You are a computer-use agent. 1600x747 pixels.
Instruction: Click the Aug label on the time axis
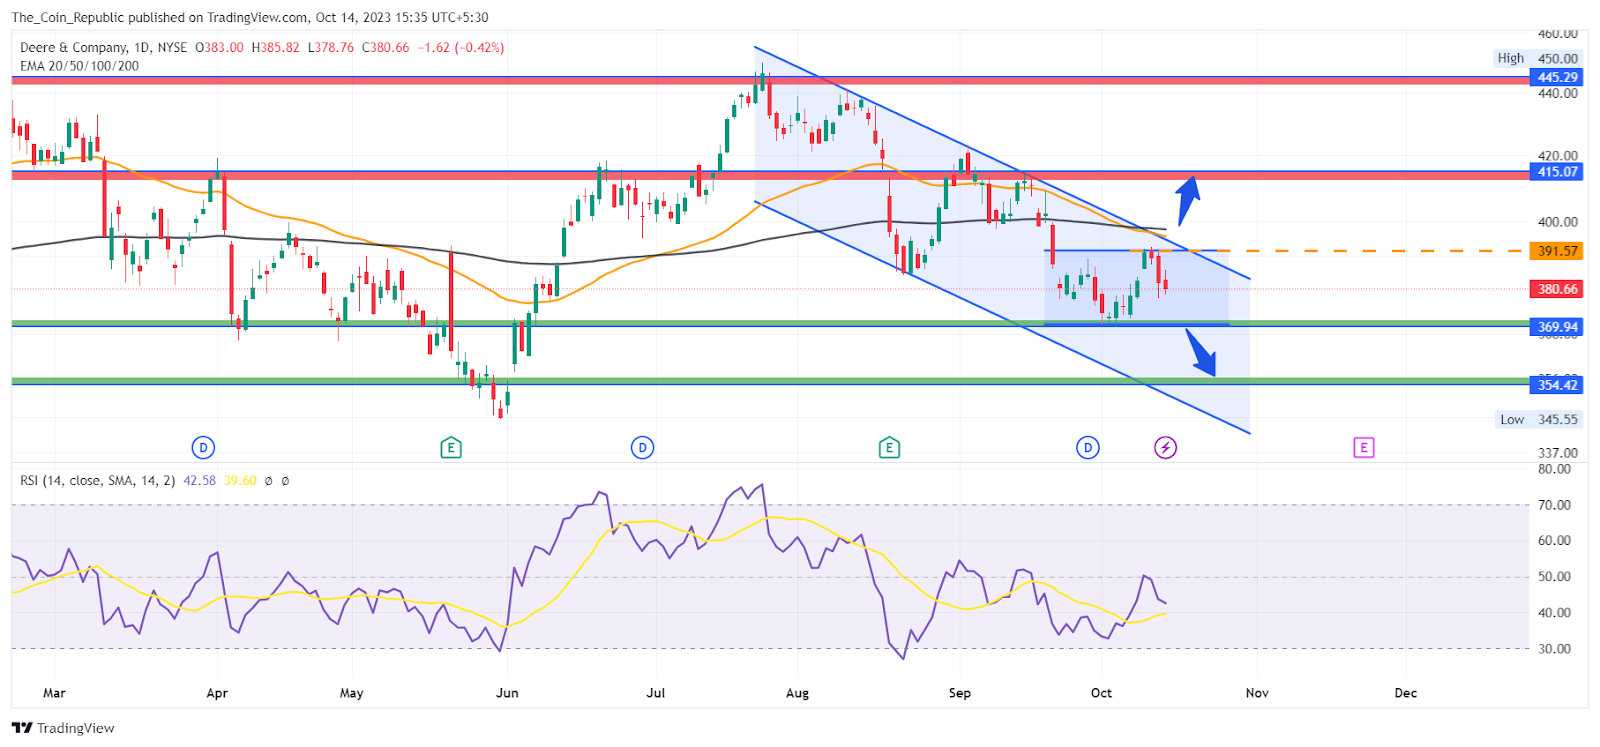[797, 693]
